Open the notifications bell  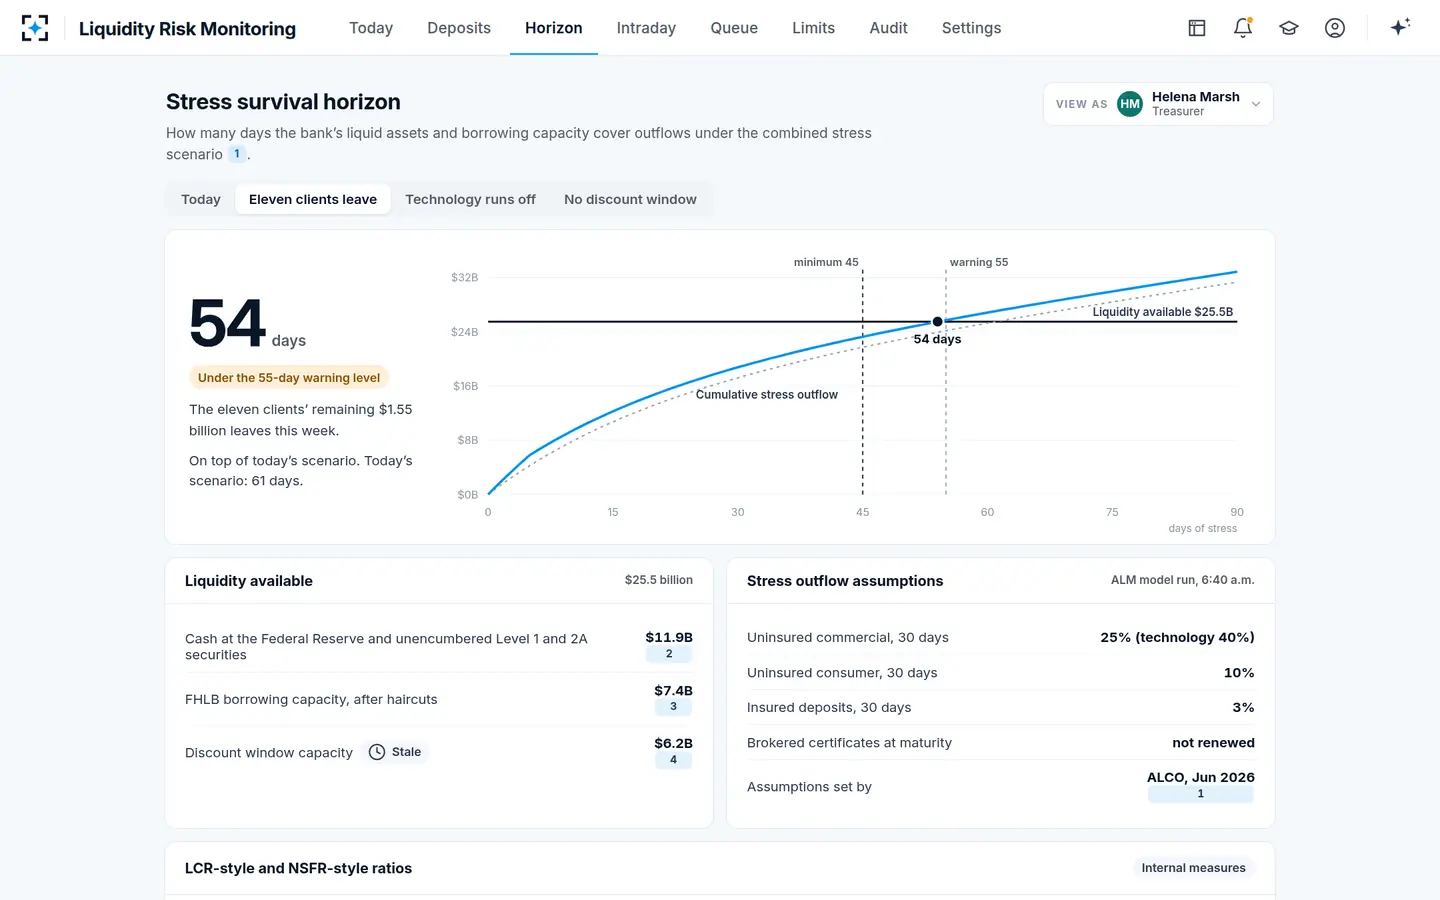click(x=1243, y=28)
